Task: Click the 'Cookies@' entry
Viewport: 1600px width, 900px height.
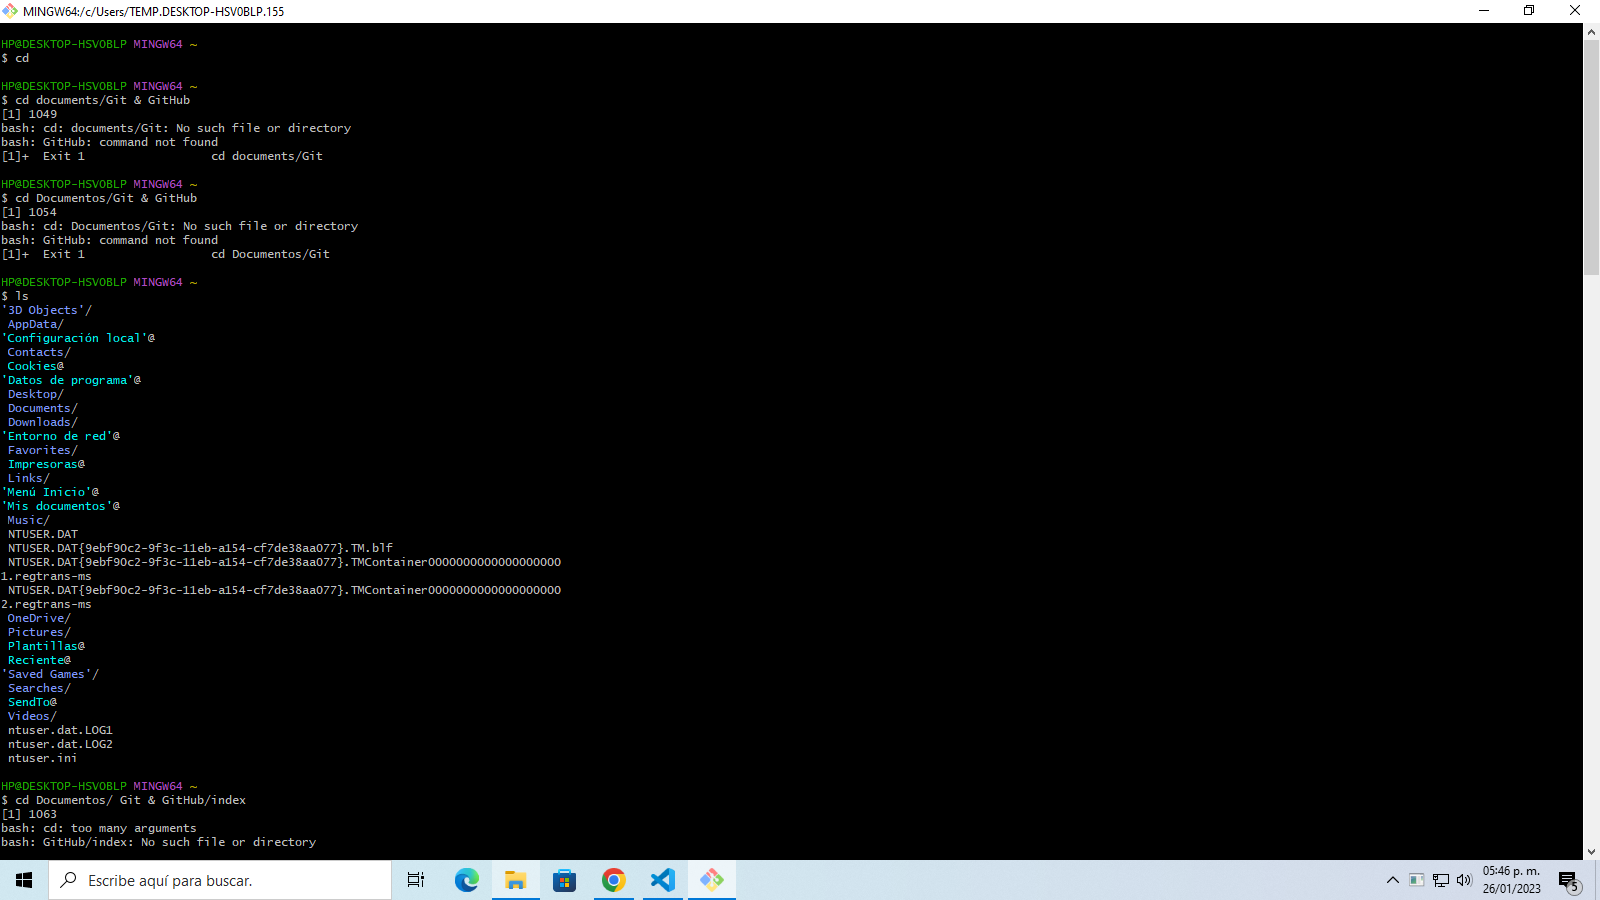Action: tap(35, 366)
